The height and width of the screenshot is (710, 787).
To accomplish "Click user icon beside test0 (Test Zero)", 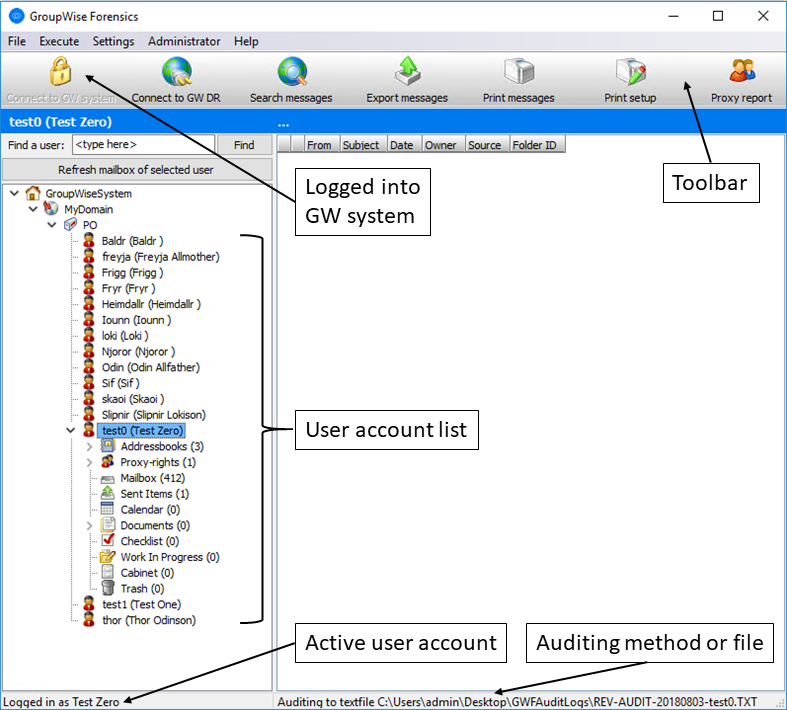I will coord(89,430).
